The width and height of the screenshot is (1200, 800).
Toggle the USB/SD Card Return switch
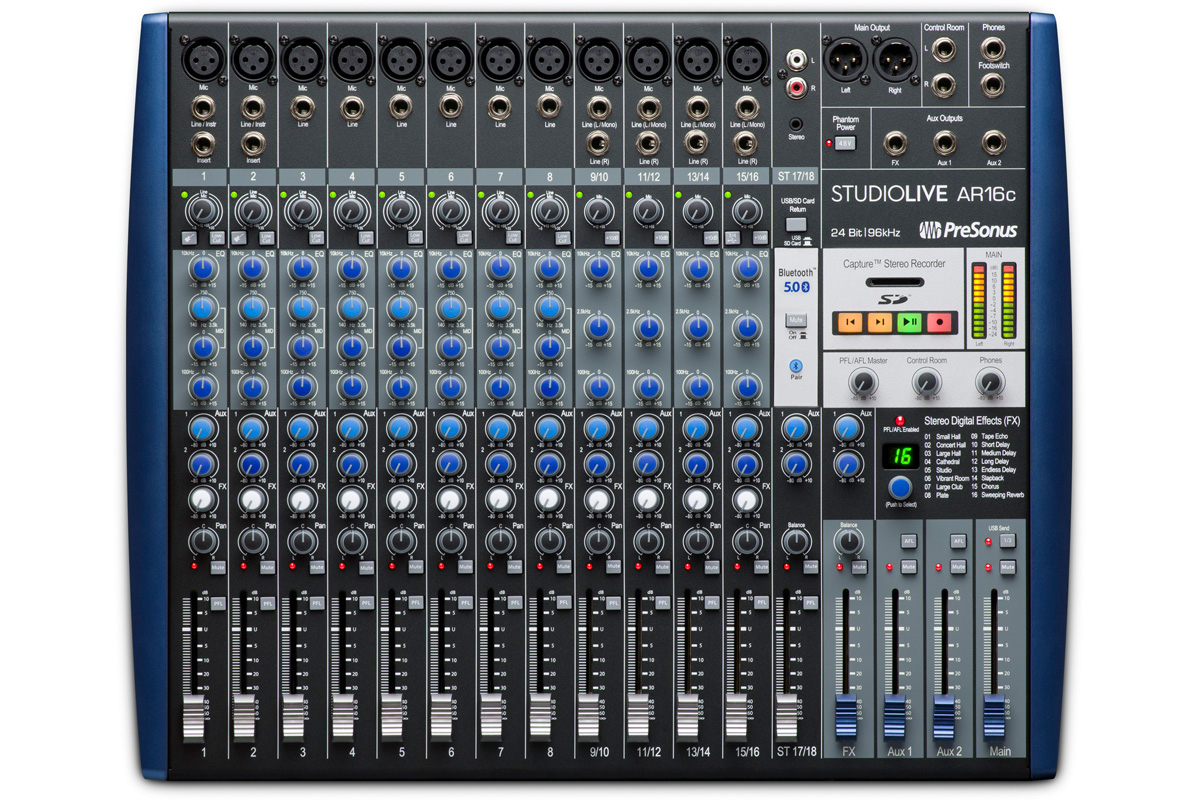click(797, 225)
